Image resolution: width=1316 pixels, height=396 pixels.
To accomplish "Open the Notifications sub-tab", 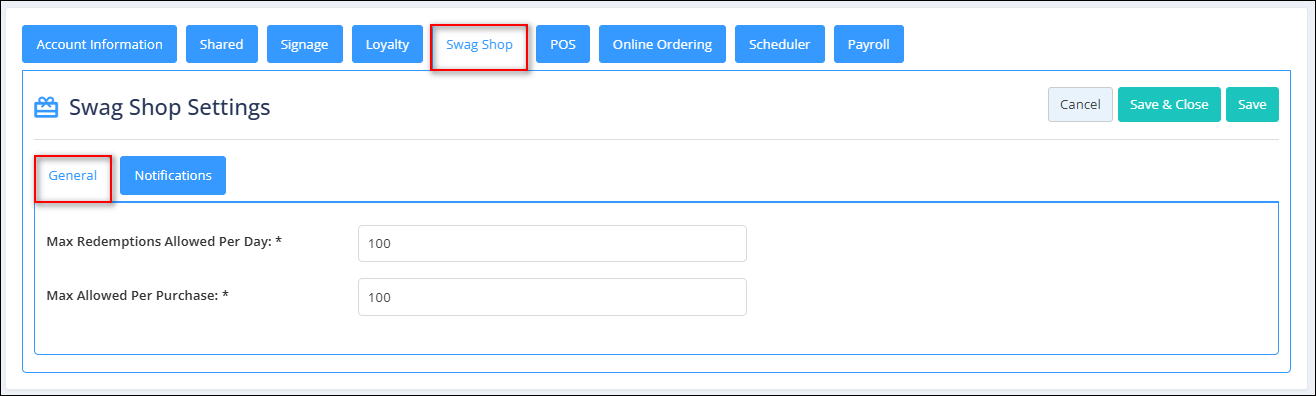I will [x=173, y=175].
